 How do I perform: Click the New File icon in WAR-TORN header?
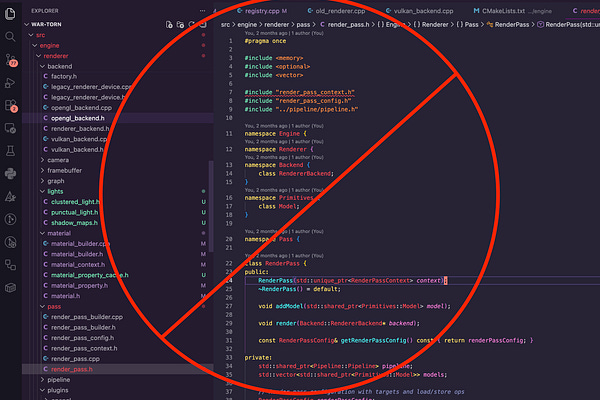169,24
